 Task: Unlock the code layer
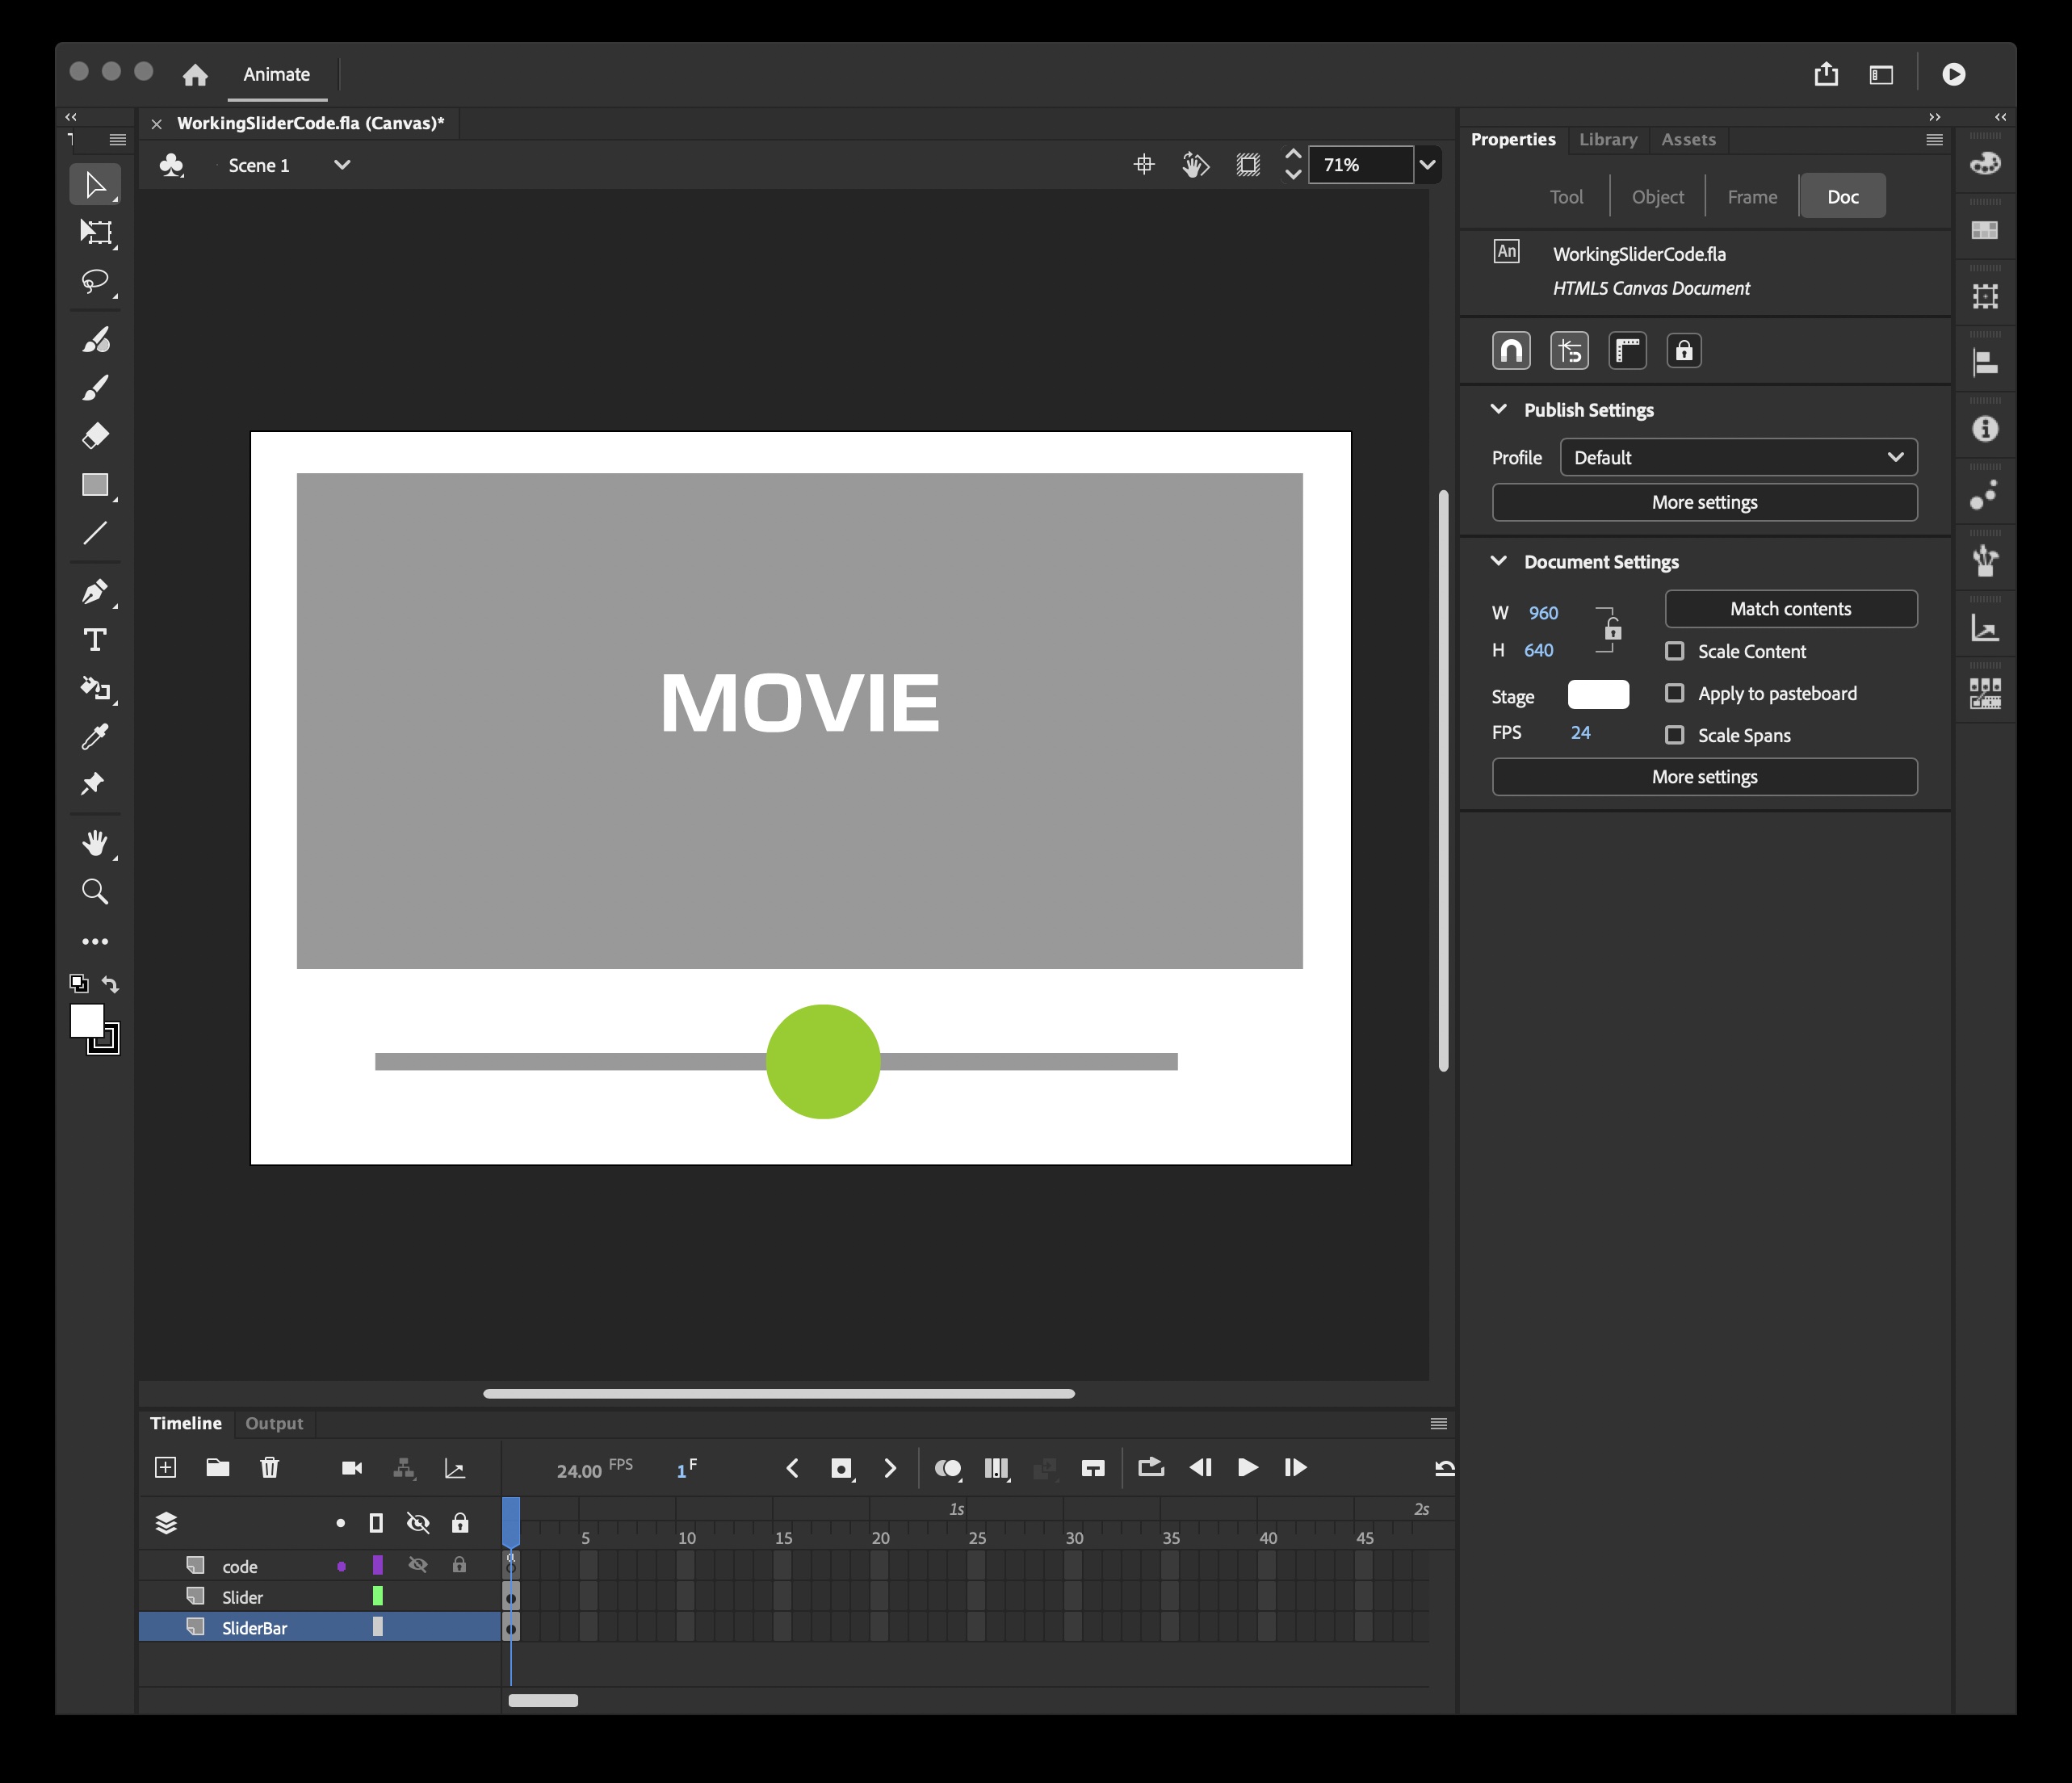tap(461, 1565)
